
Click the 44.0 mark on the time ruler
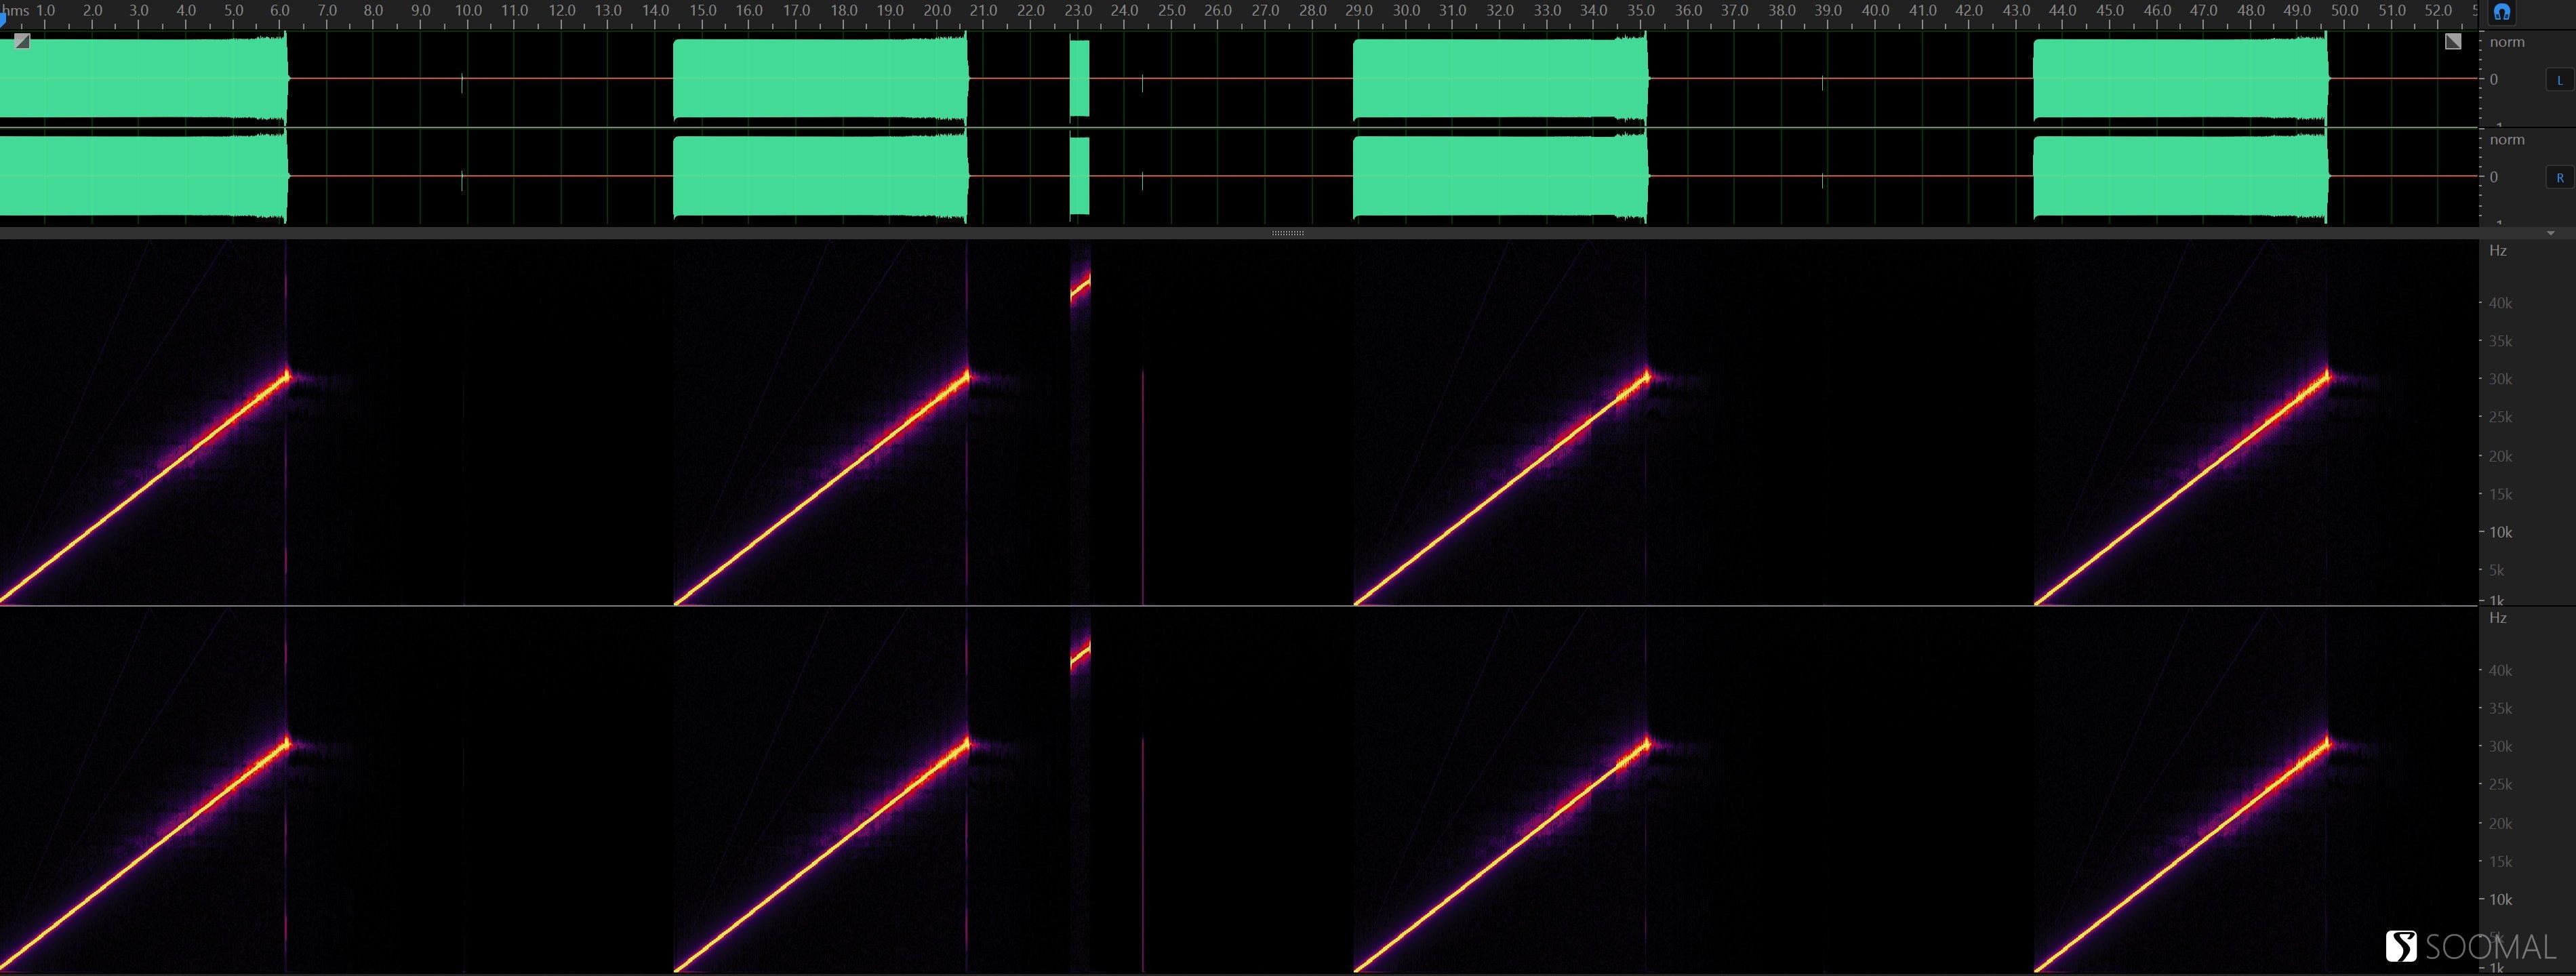coord(2063,10)
